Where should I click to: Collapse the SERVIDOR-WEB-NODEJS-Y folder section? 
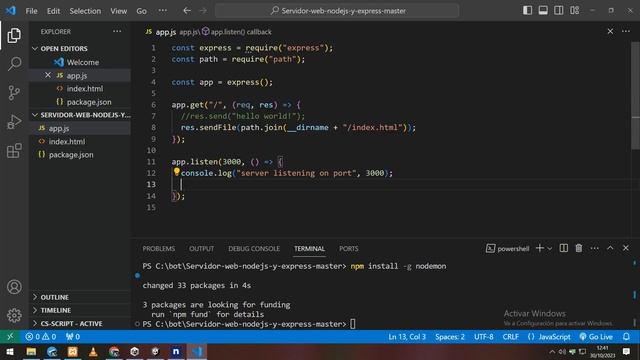pyautogui.click(x=80, y=115)
